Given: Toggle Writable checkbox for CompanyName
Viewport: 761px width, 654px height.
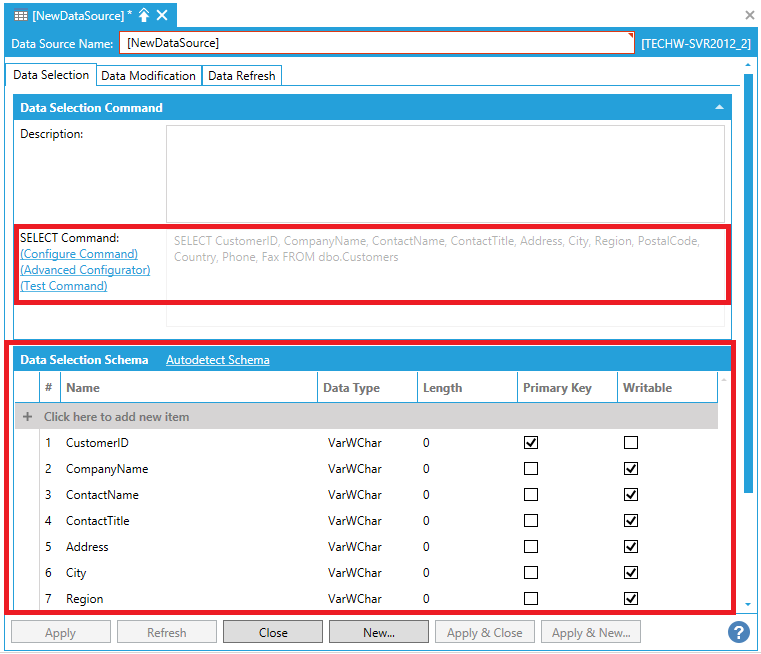Looking at the screenshot, I should [x=631, y=469].
